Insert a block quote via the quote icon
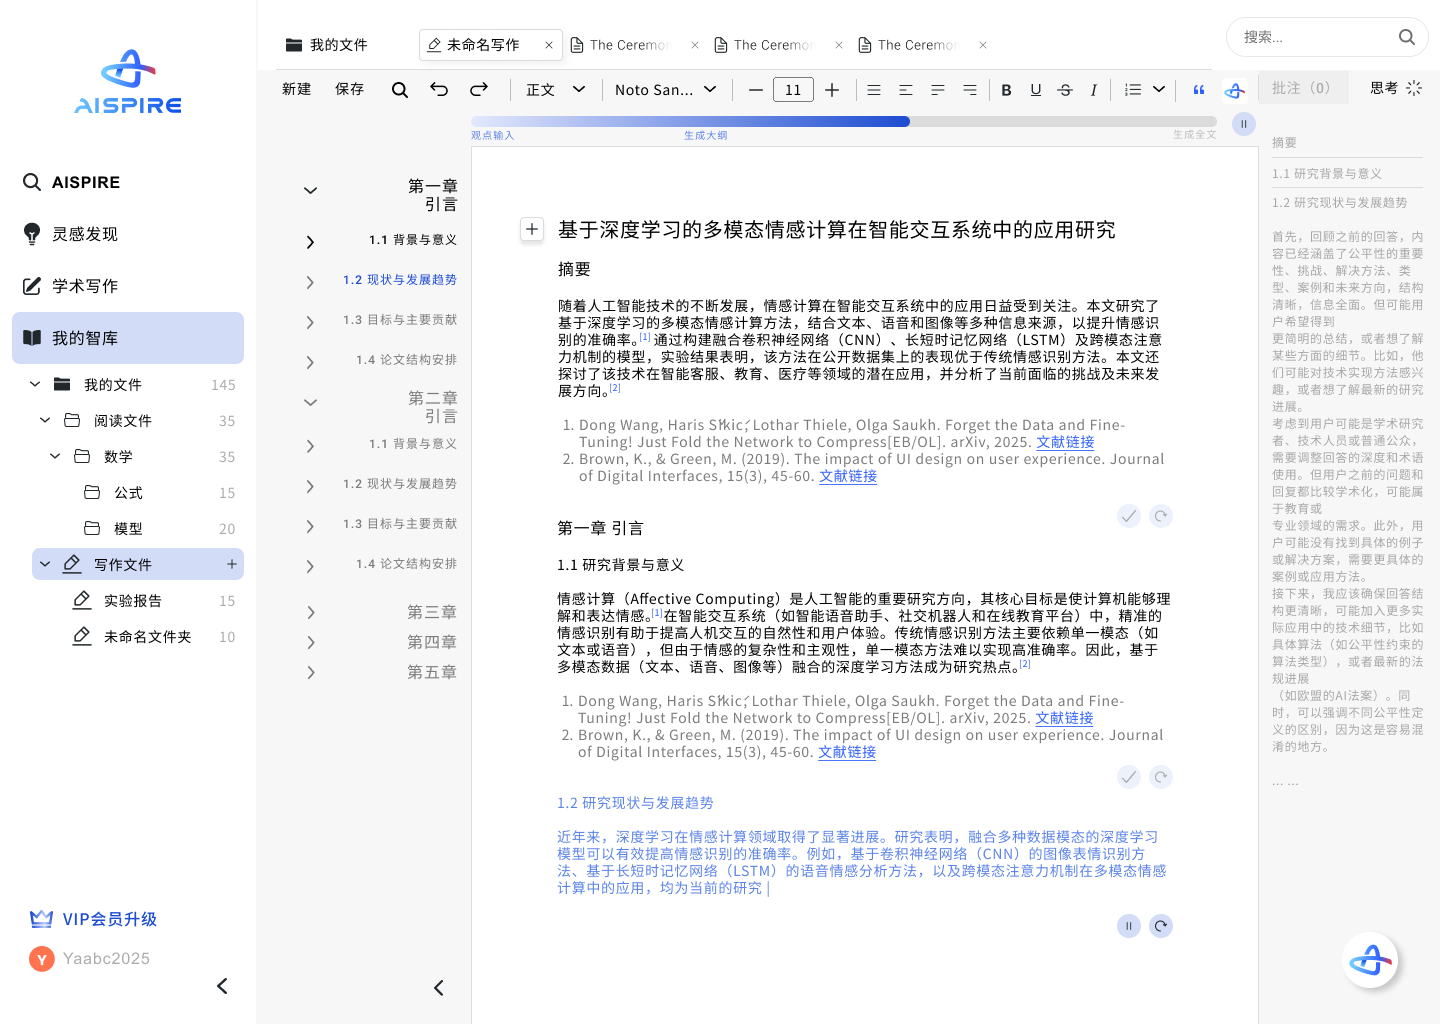The image size is (1440, 1024). pyautogui.click(x=1199, y=90)
